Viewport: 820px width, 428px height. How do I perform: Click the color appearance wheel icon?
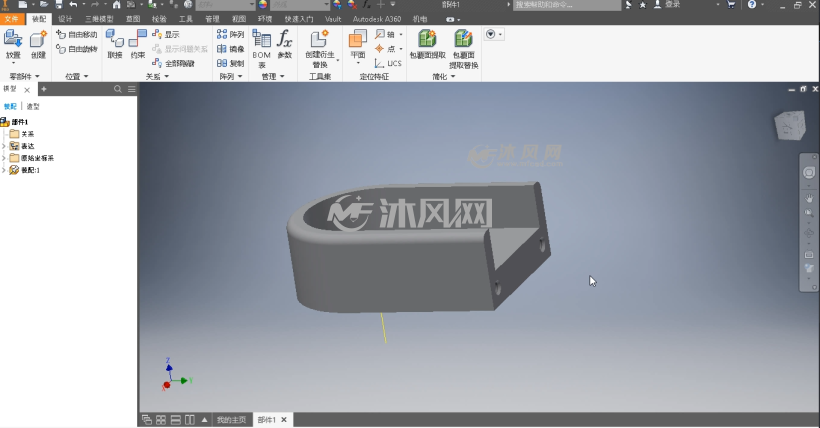click(263, 5)
